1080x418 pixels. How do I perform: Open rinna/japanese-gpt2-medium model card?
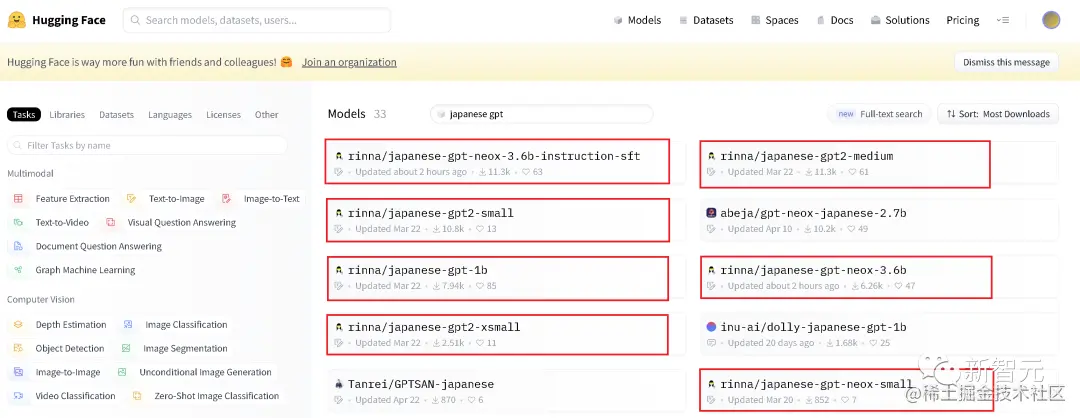[x=879, y=163]
